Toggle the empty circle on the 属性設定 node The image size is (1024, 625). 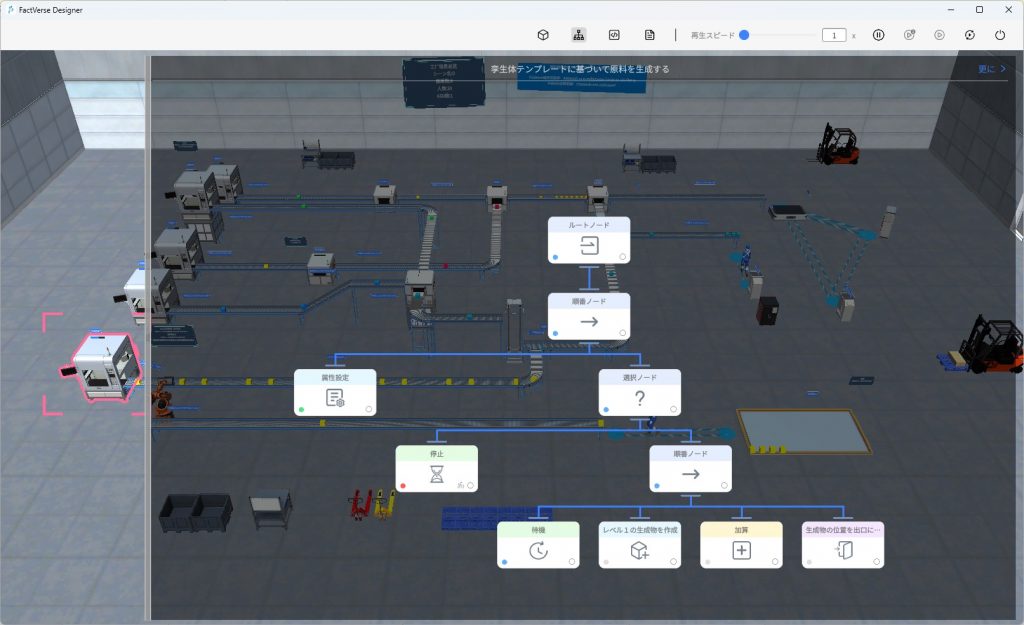coord(369,410)
